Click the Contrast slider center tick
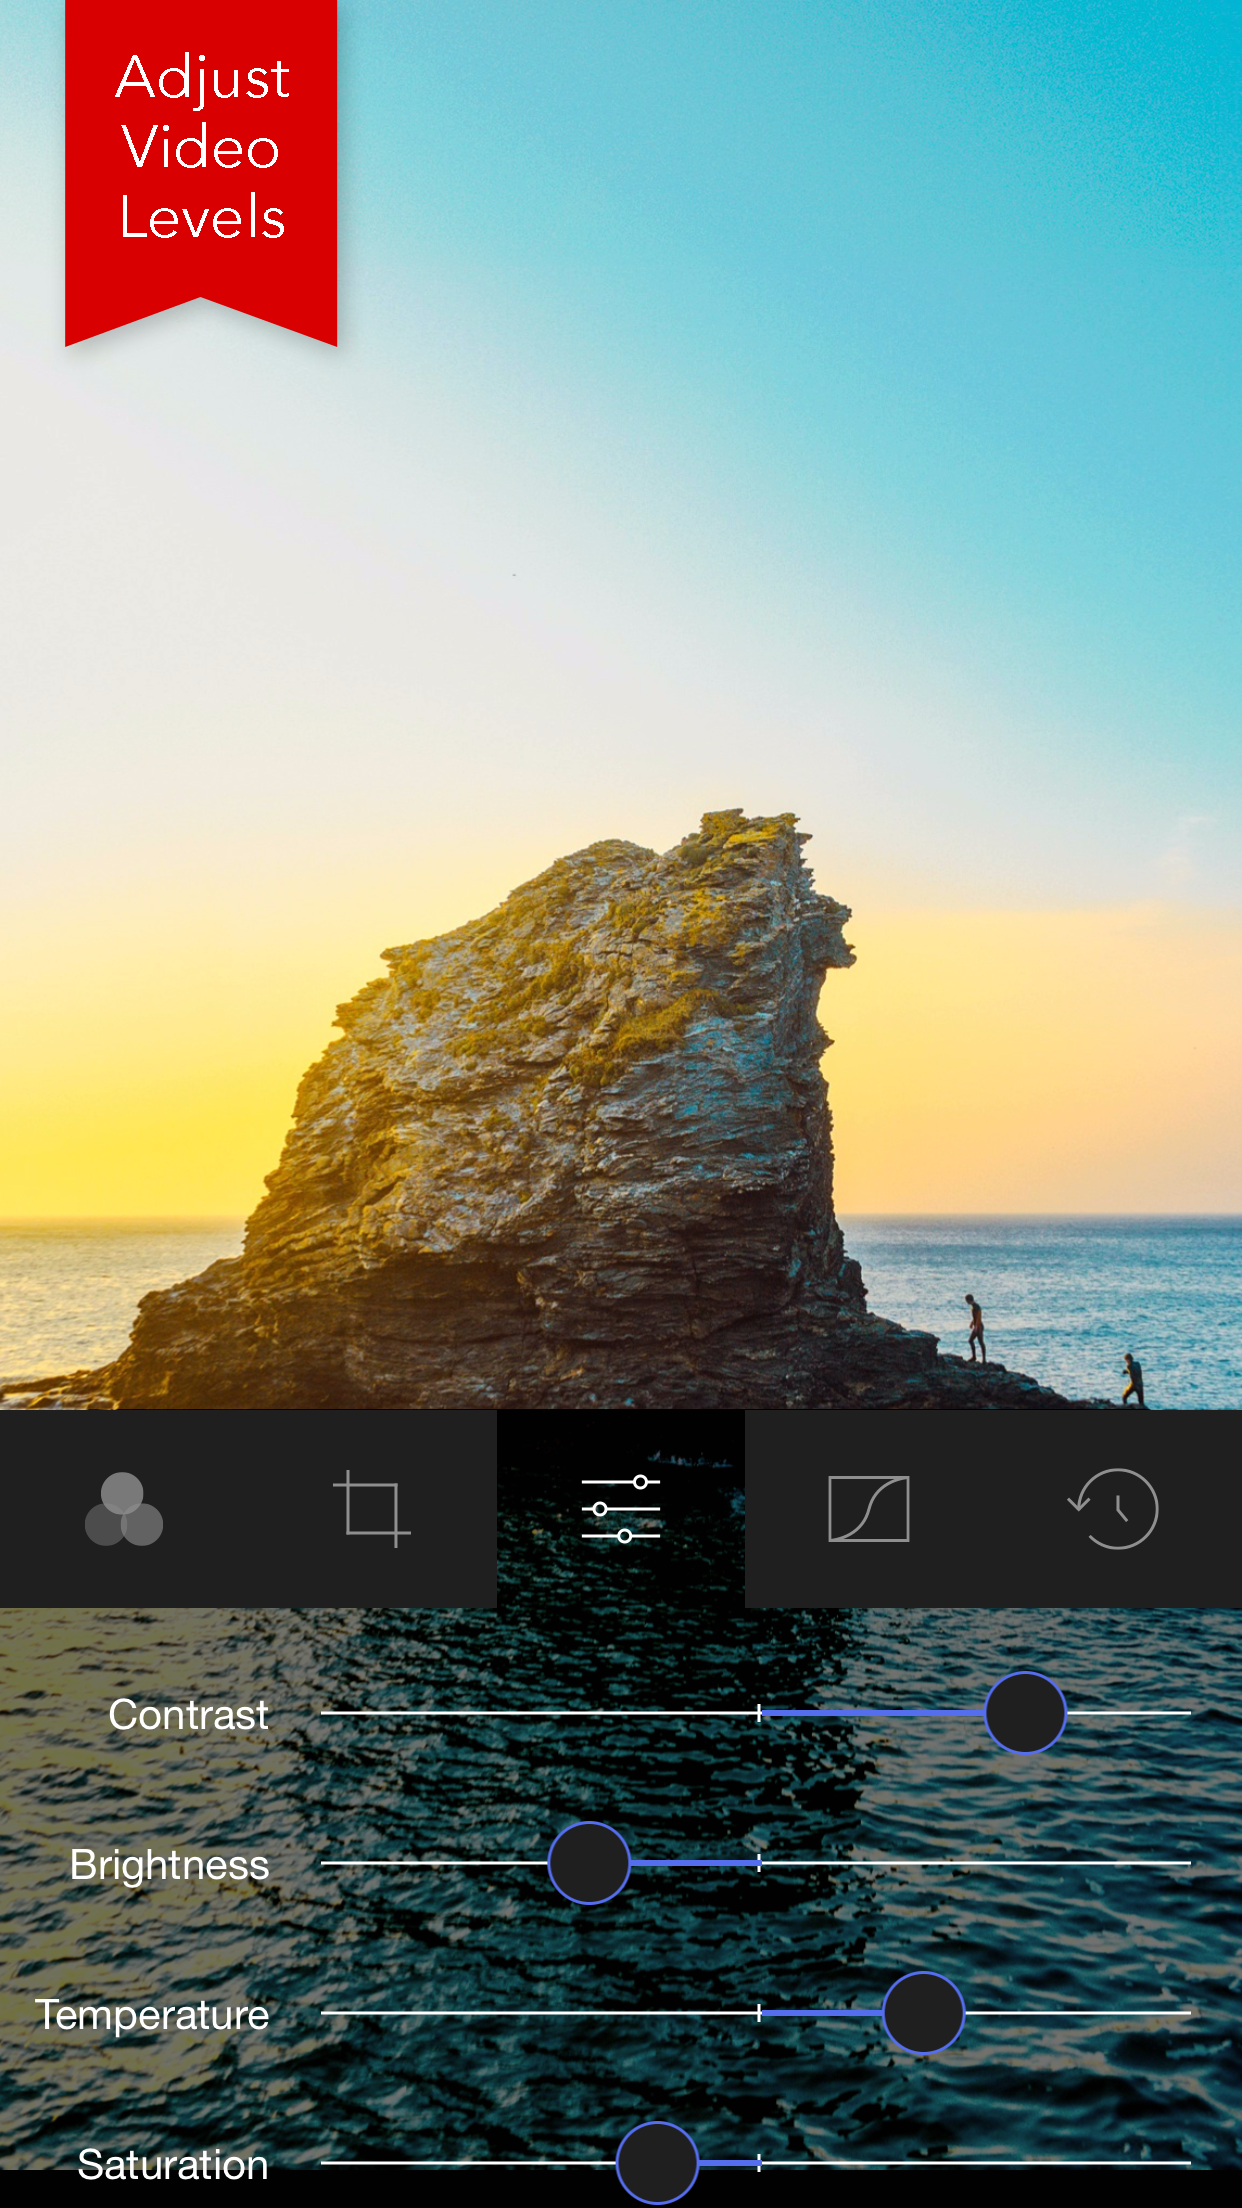The width and height of the screenshot is (1242, 2208). (x=759, y=1713)
